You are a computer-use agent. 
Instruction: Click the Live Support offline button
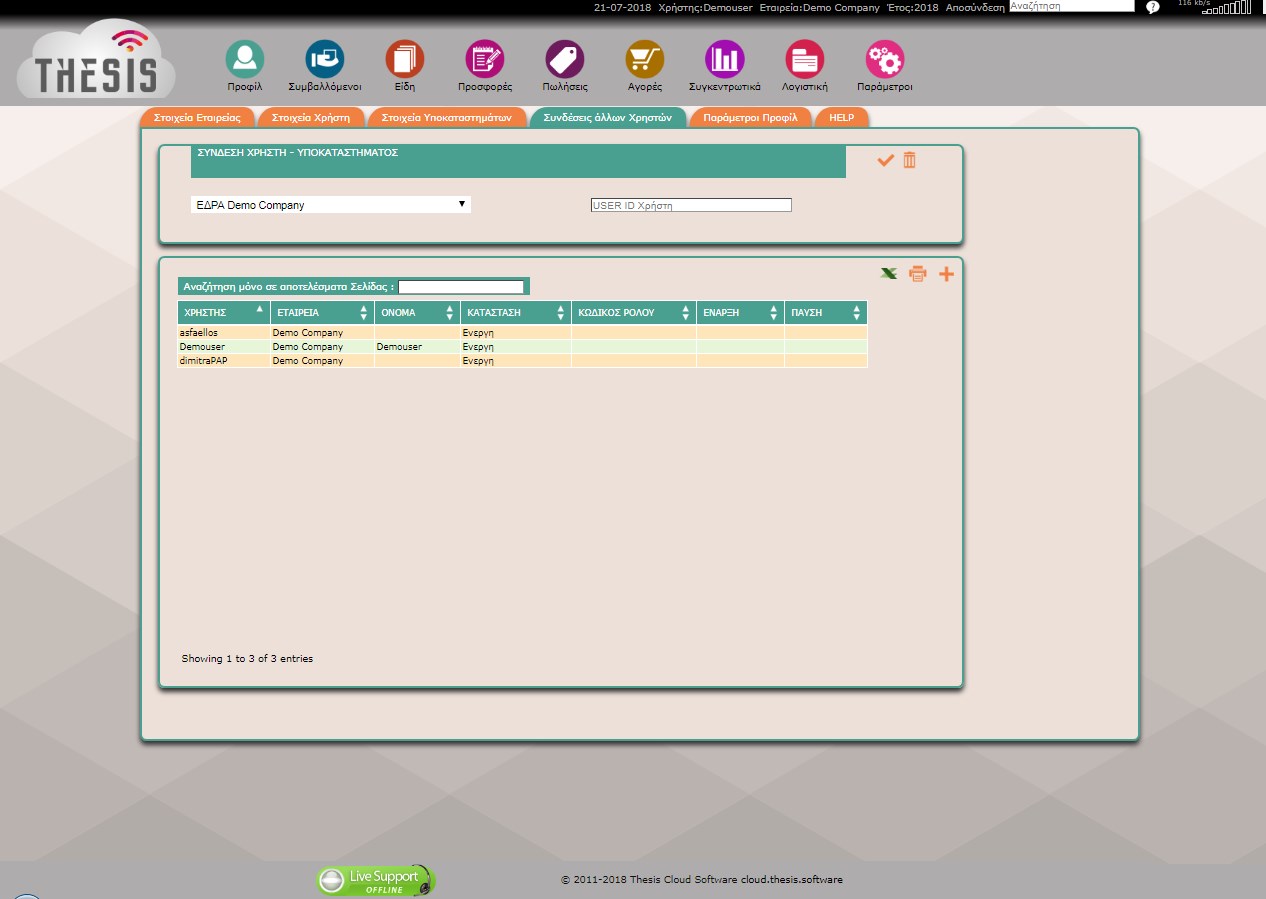(376, 881)
